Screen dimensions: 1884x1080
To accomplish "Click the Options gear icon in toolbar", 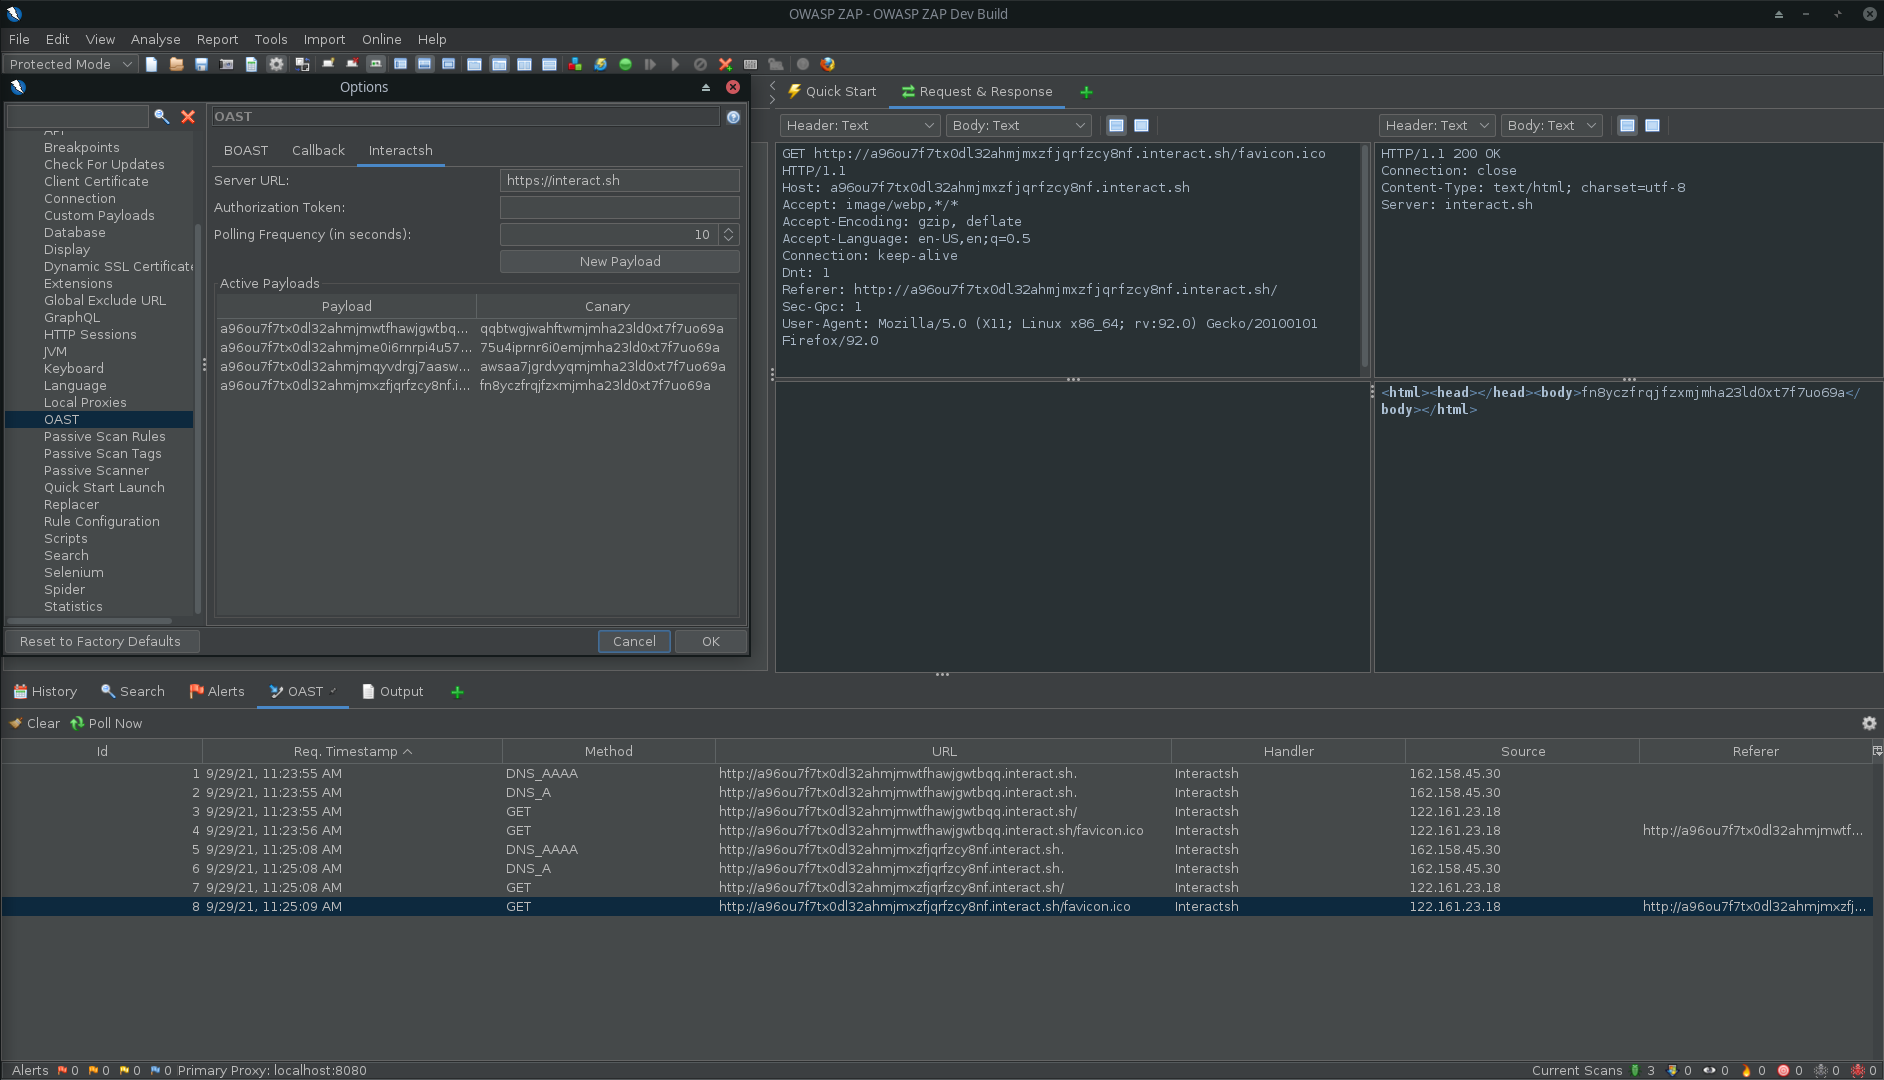I will coord(276,64).
